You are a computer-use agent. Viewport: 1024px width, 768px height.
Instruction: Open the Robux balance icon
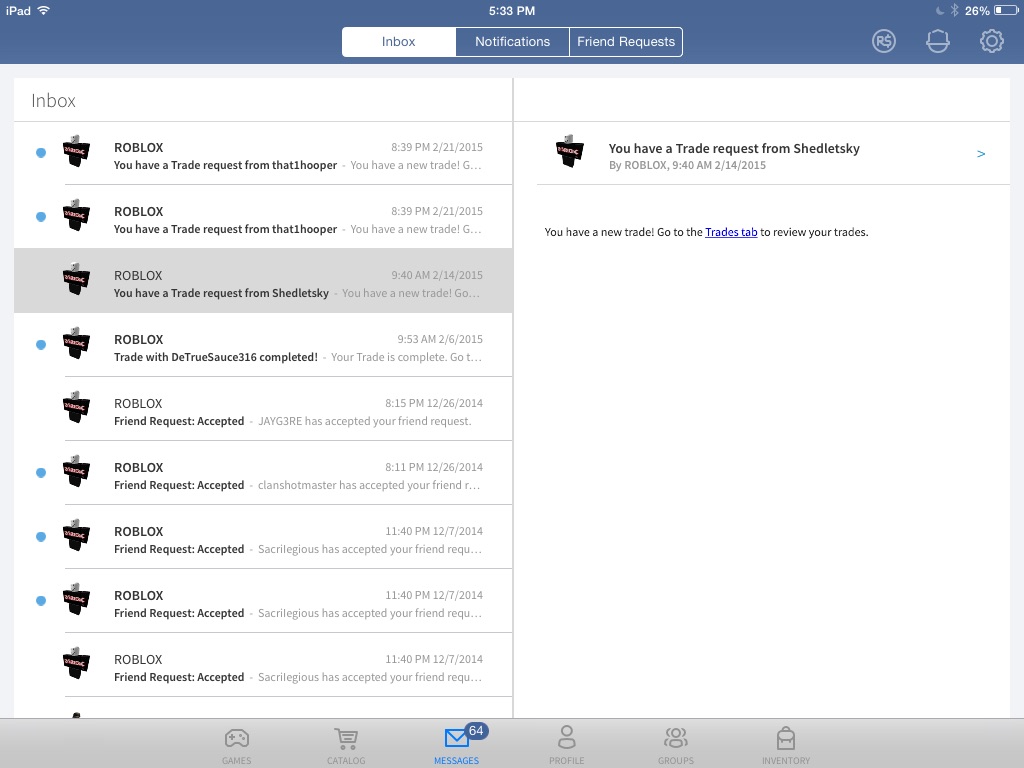(x=884, y=41)
